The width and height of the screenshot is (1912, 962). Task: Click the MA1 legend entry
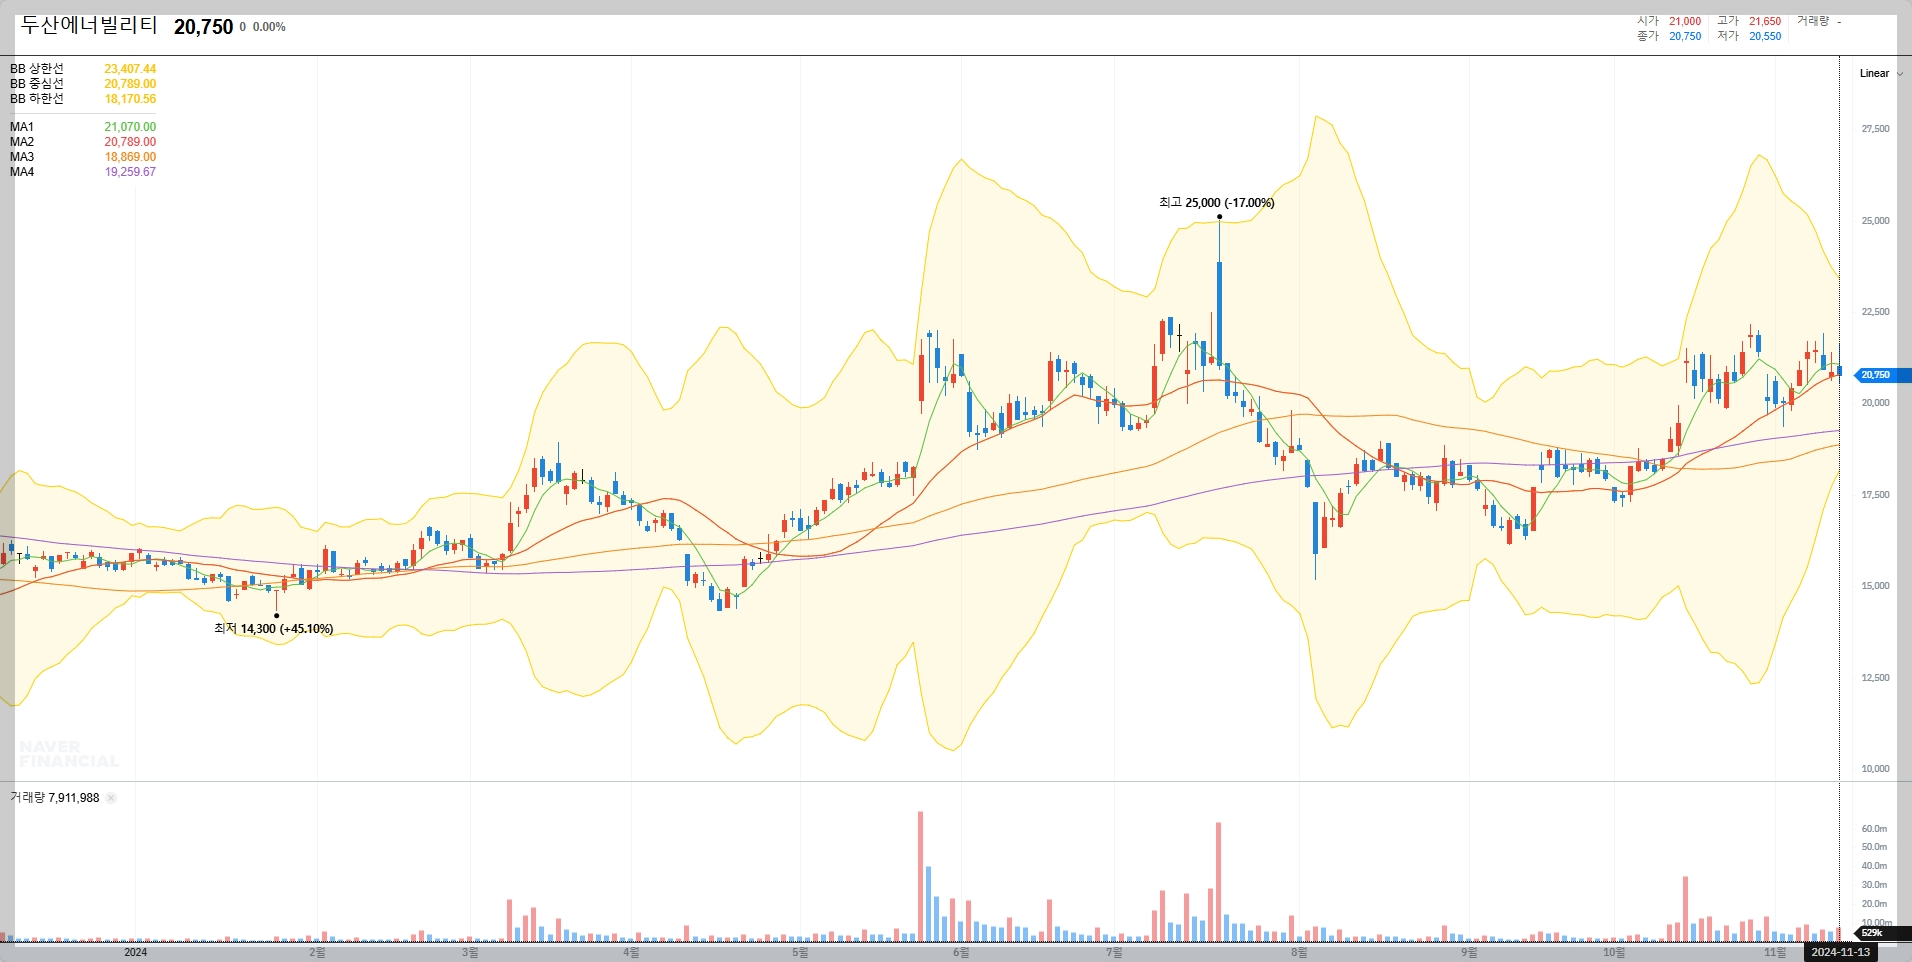(x=22, y=127)
